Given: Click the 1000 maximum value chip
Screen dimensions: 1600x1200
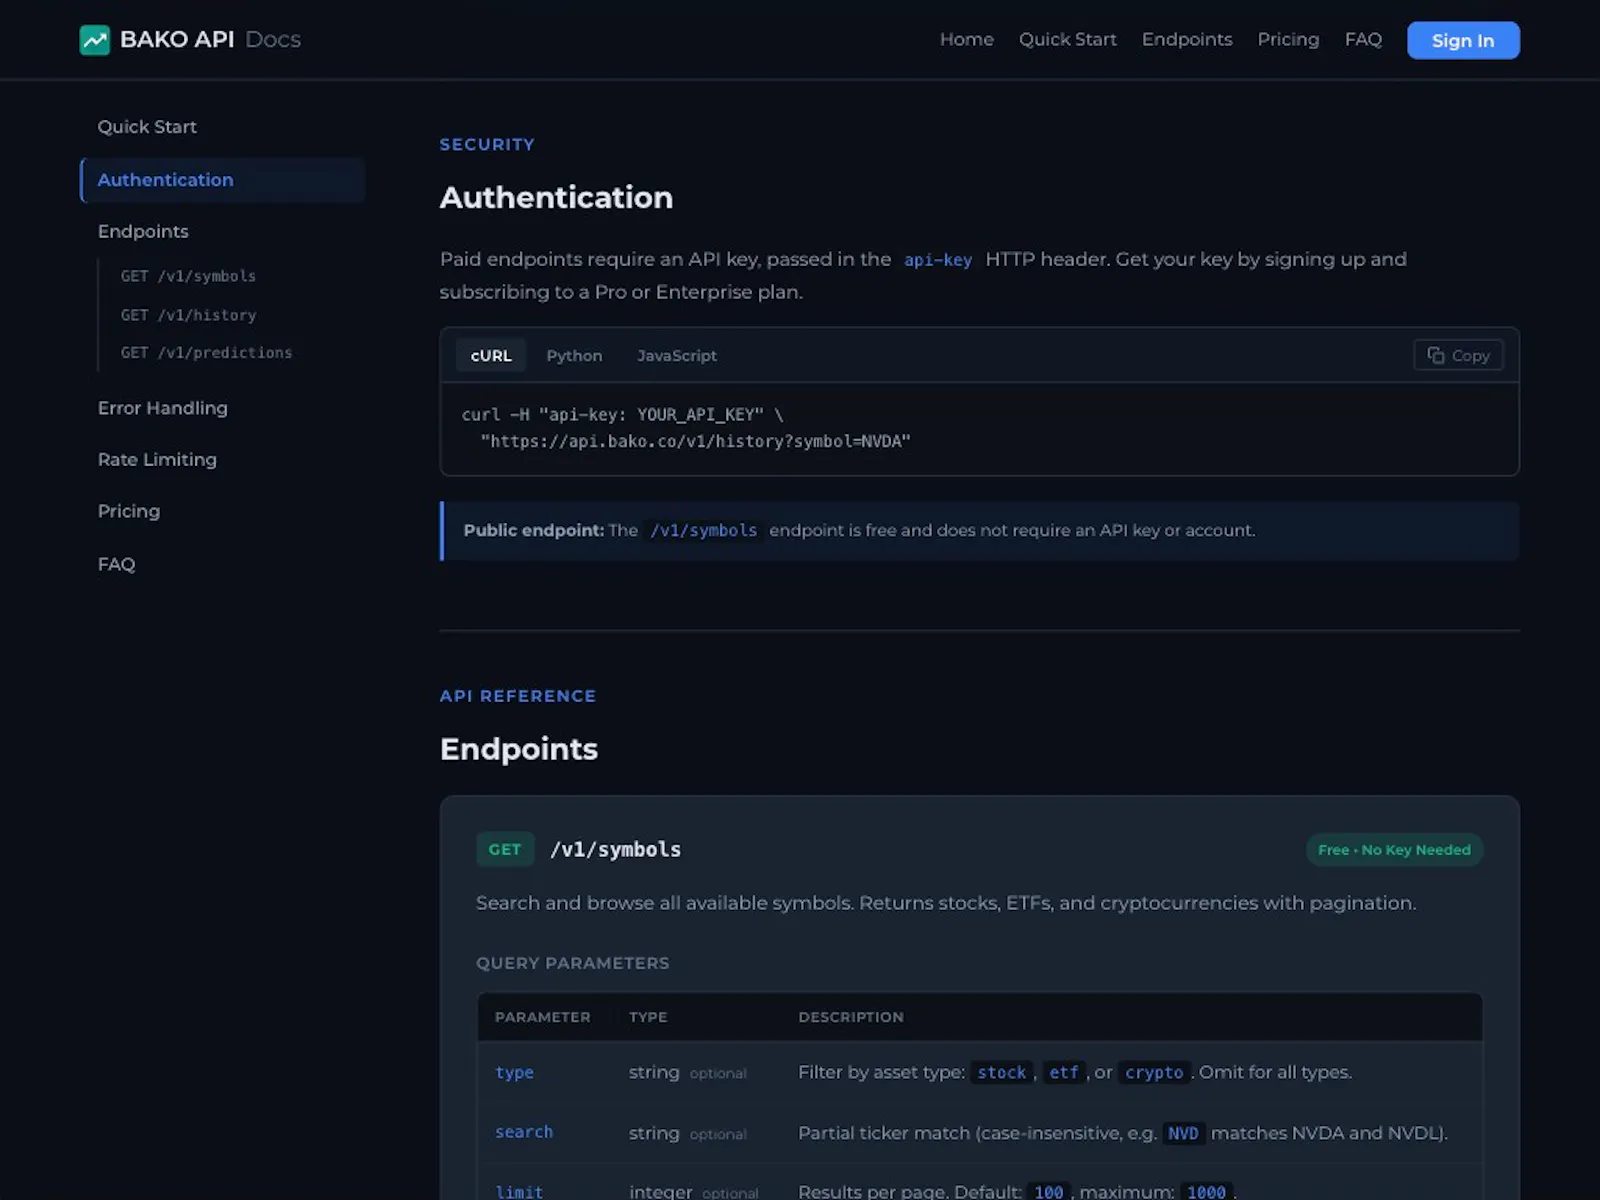Looking at the screenshot, I should (x=1206, y=1191).
